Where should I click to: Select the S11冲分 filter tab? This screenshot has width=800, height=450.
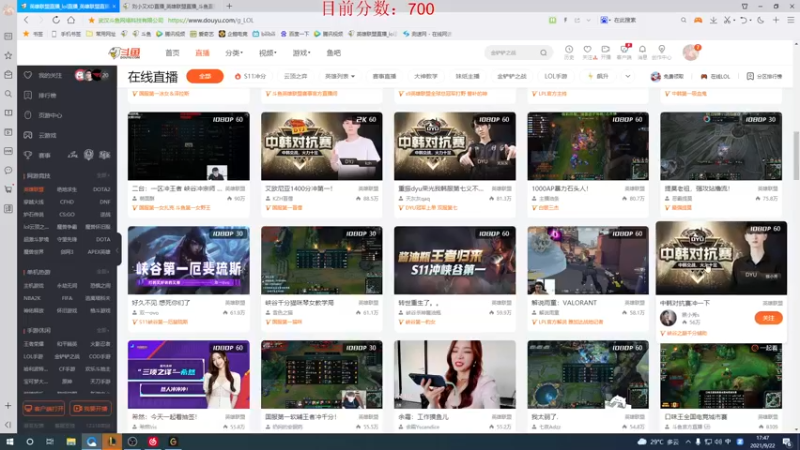tap(251, 76)
